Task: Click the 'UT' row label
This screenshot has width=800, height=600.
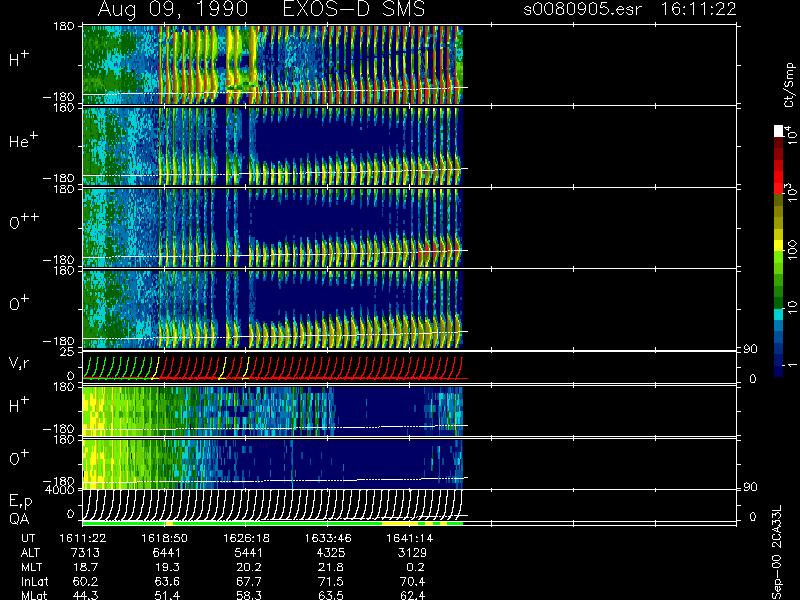Action: [x=28, y=538]
